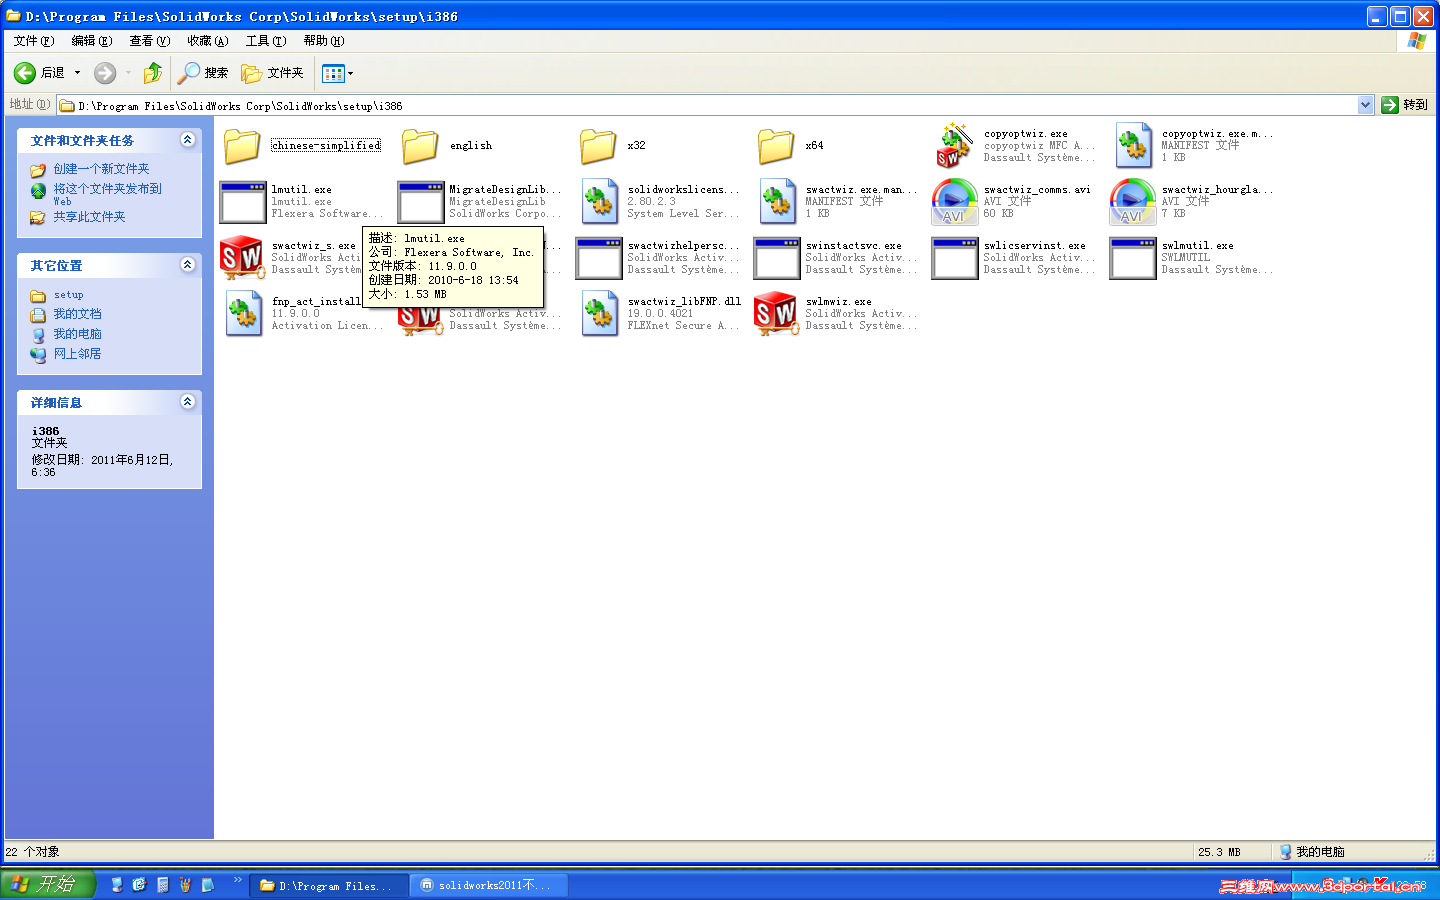Open the 帮助(H) menu

click(x=324, y=41)
